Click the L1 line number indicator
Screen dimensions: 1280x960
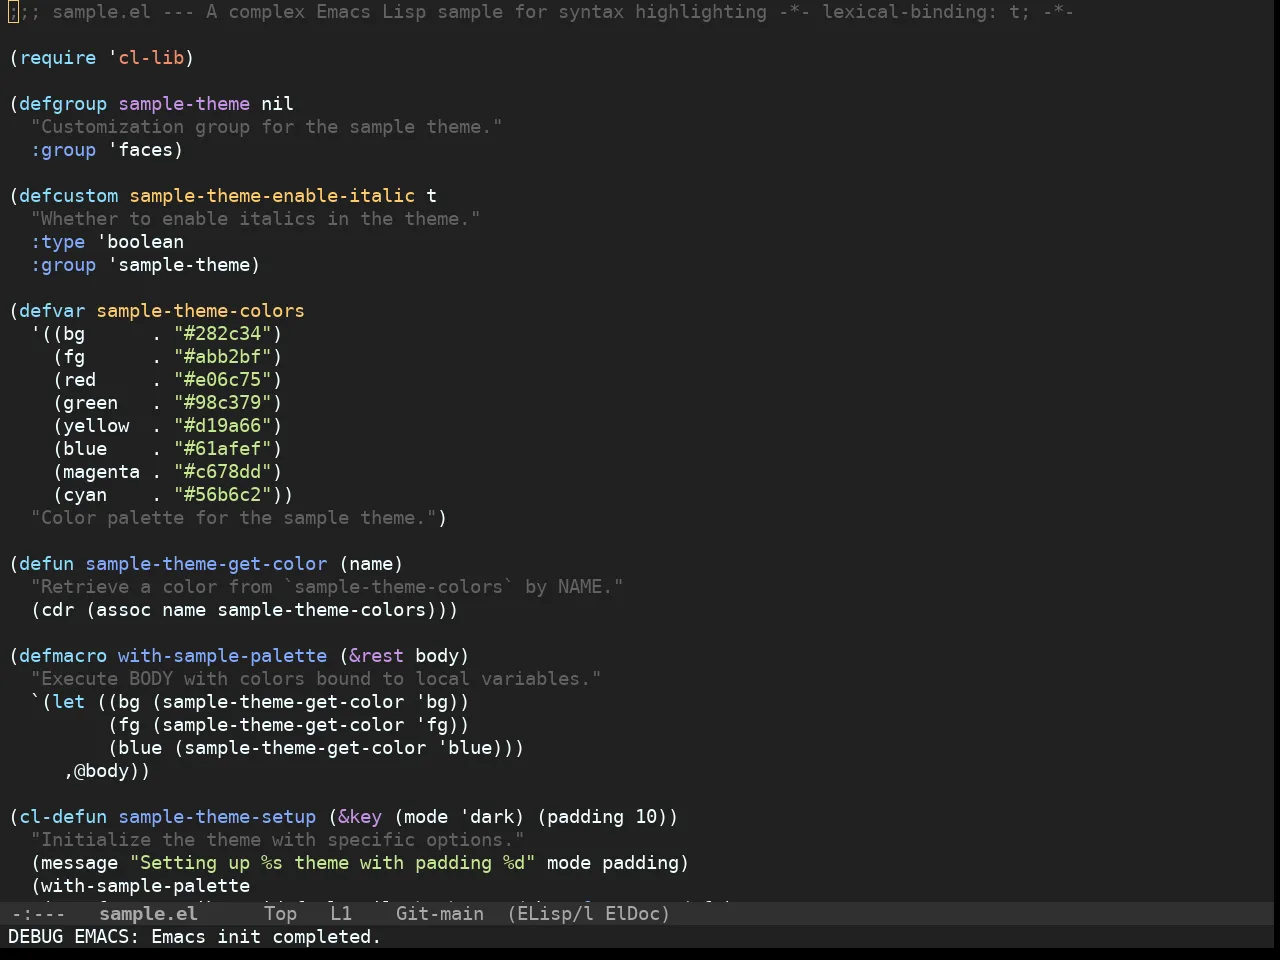click(341, 913)
